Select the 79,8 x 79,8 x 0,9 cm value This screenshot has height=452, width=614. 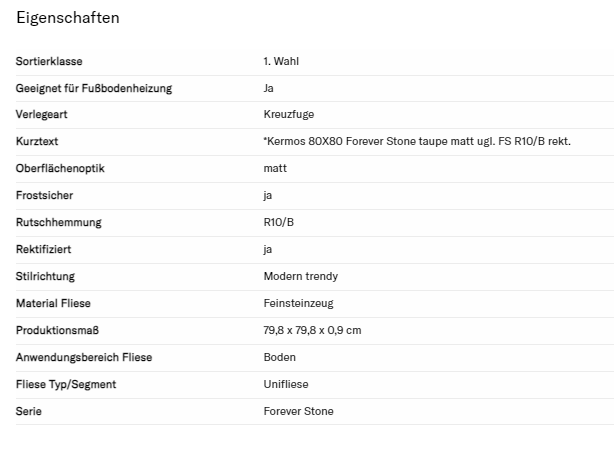(312, 330)
